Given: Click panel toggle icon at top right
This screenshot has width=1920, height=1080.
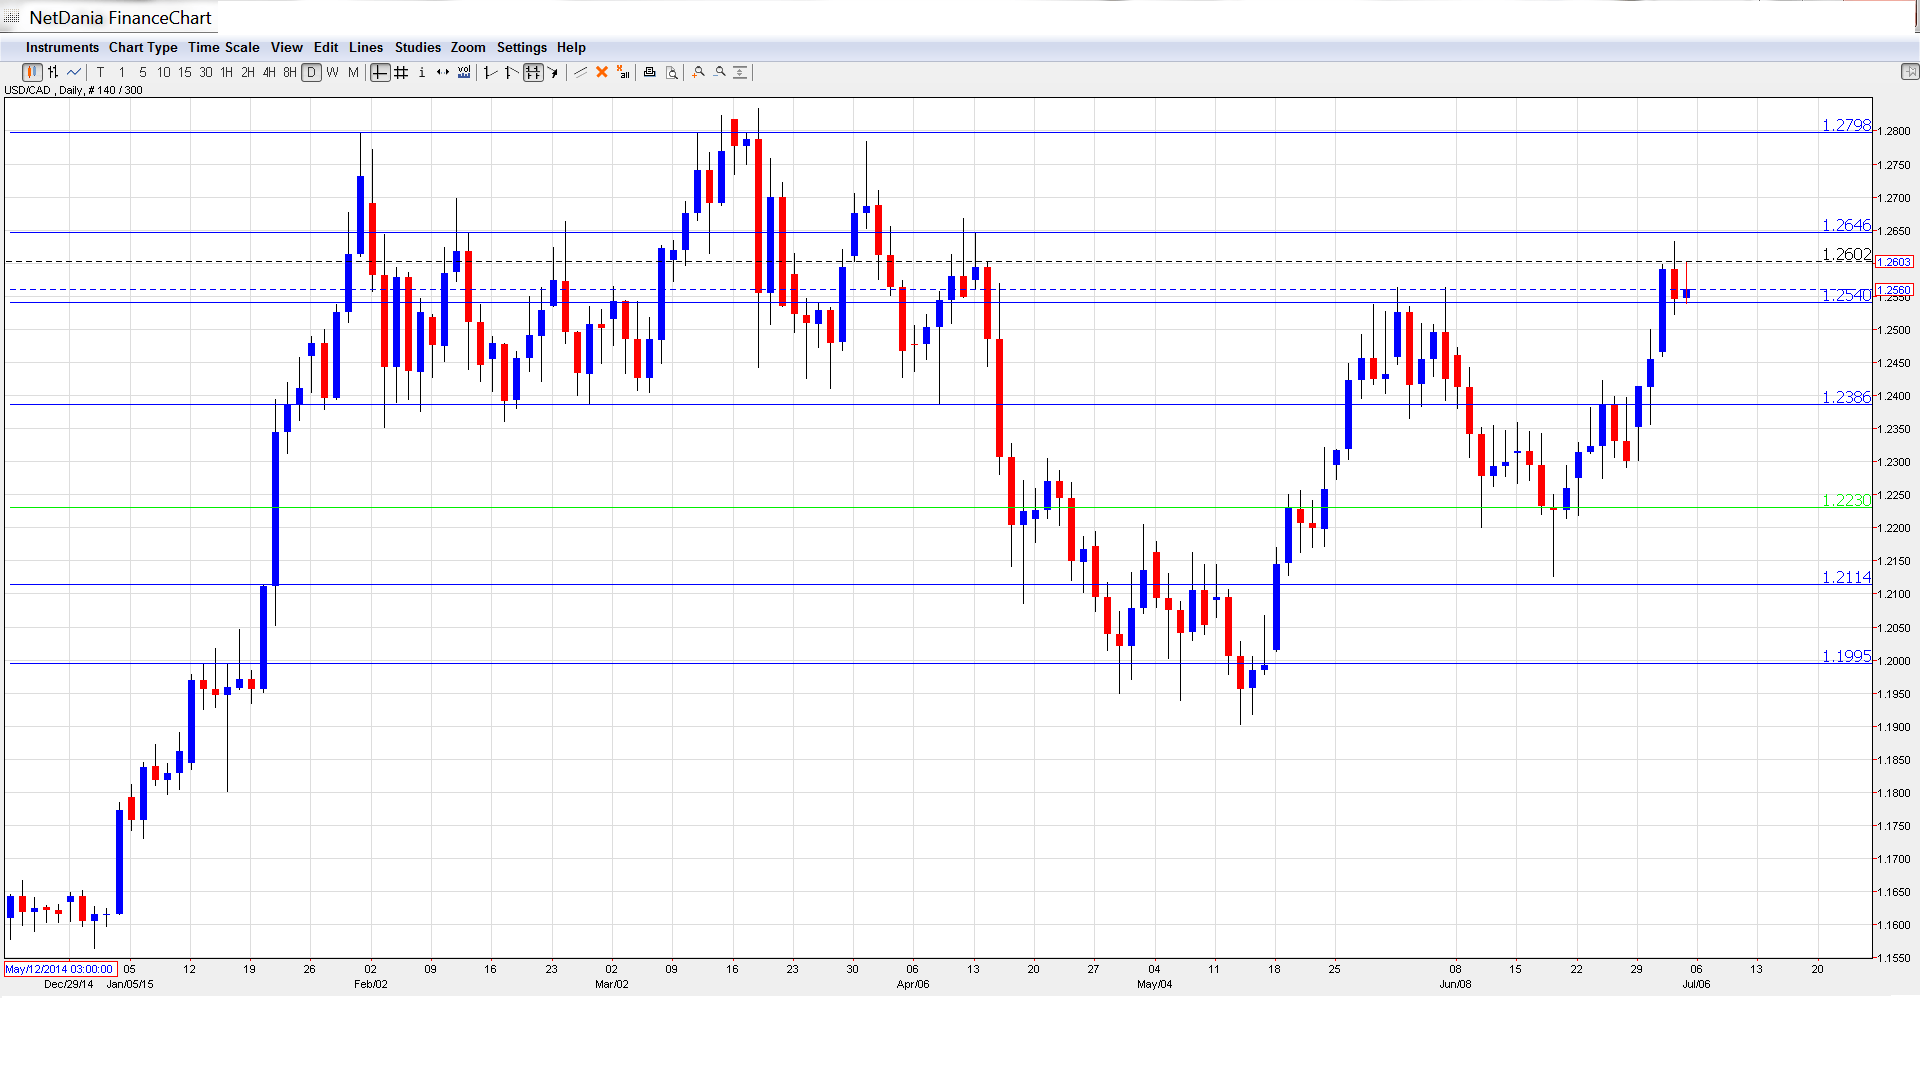Looking at the screenshot, I should pos(1909,72).
